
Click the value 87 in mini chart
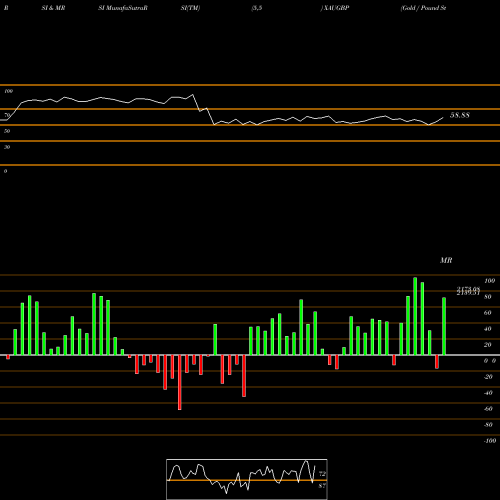pyautogui.click(x=322, y=486)
